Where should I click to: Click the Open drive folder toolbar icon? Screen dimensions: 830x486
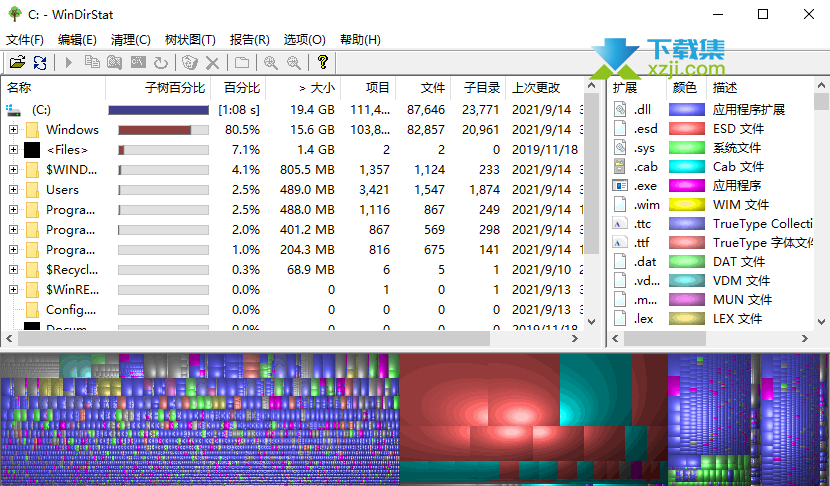pos(17,62)
